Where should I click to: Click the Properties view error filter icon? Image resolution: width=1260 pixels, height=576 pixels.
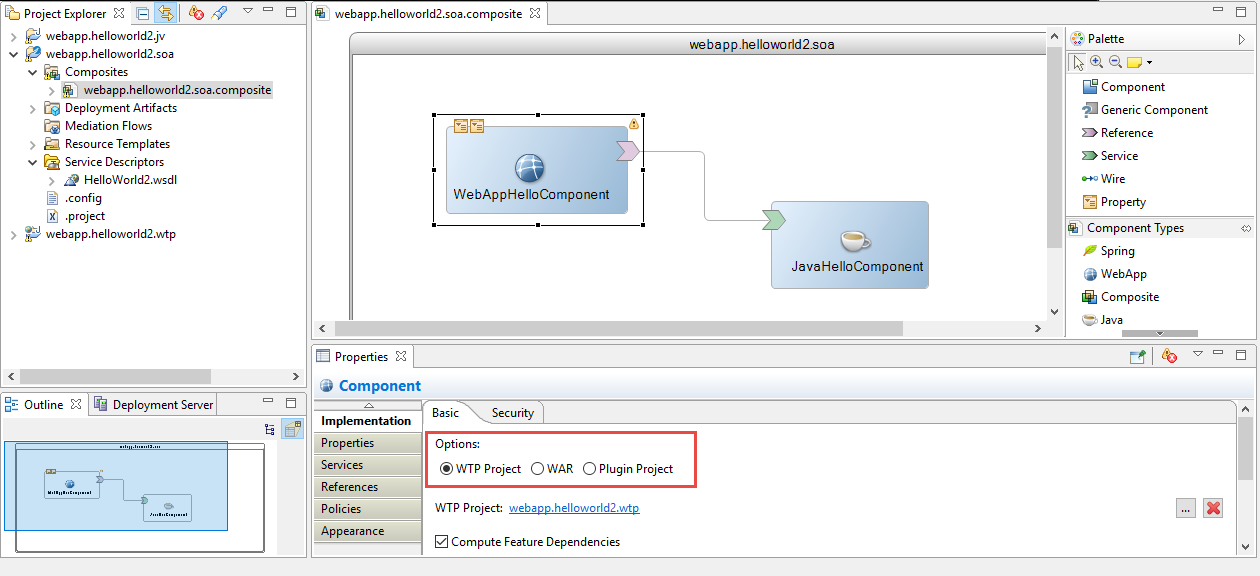[x=1169, y=356]
